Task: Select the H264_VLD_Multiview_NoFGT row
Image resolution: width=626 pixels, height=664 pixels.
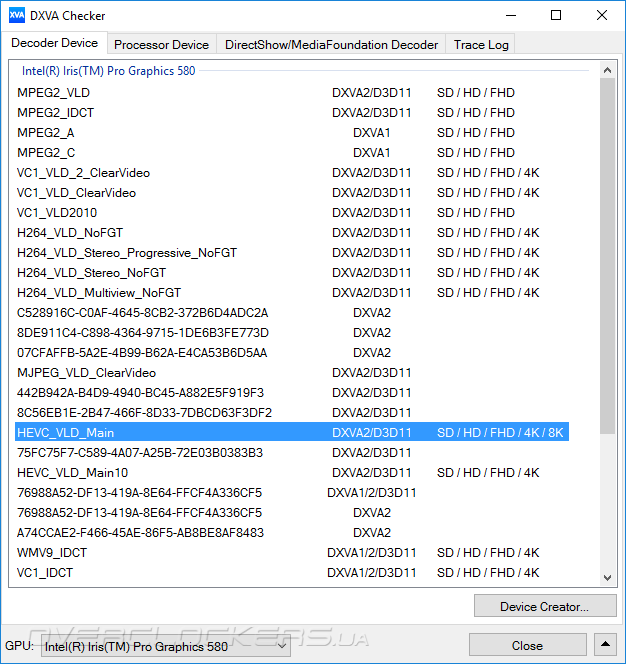Action: click(292, 293)
